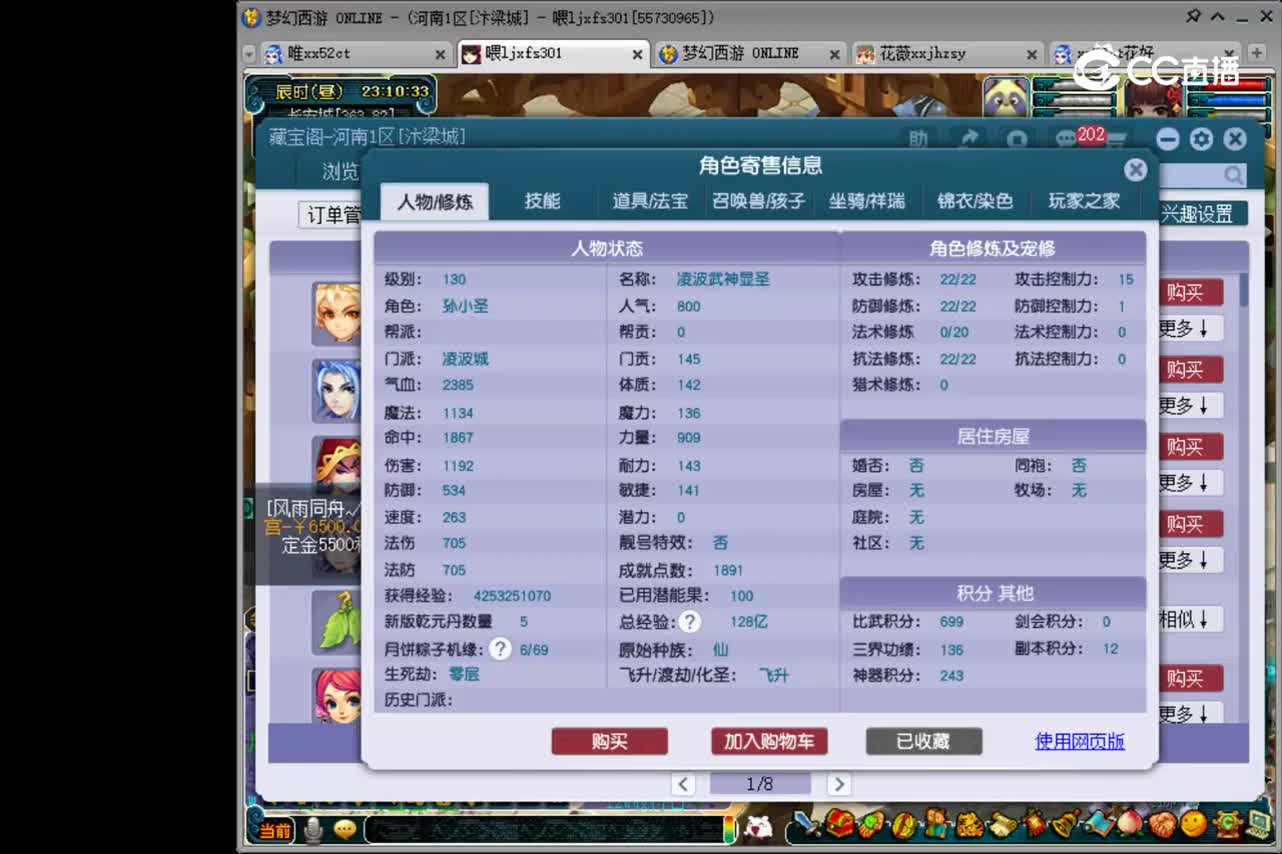Click the 购买 button in the role dialog
Screen dimensions: 1282x854
click(x=609, y=741)
